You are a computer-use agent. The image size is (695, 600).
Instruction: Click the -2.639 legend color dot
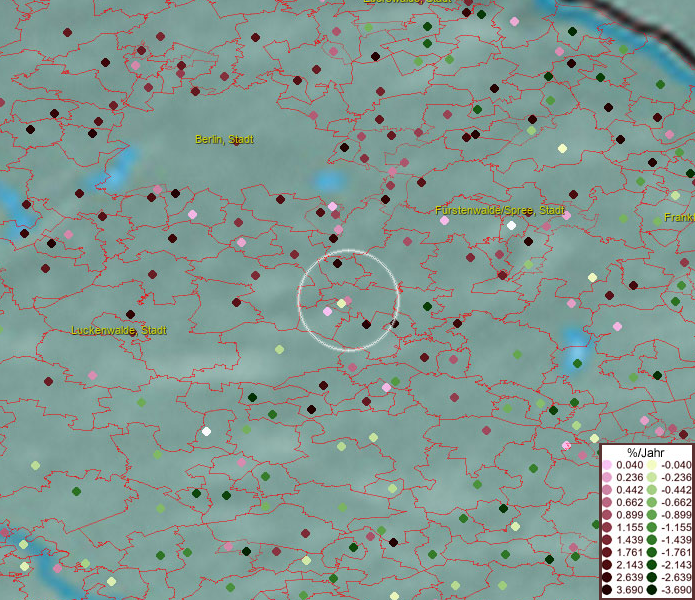652,577
